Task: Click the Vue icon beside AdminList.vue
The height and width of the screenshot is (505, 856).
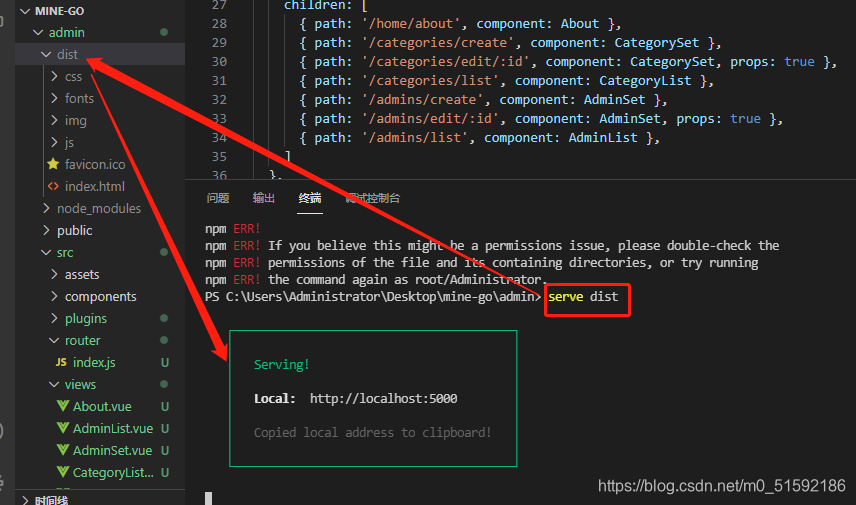Action: pos(63,428)
